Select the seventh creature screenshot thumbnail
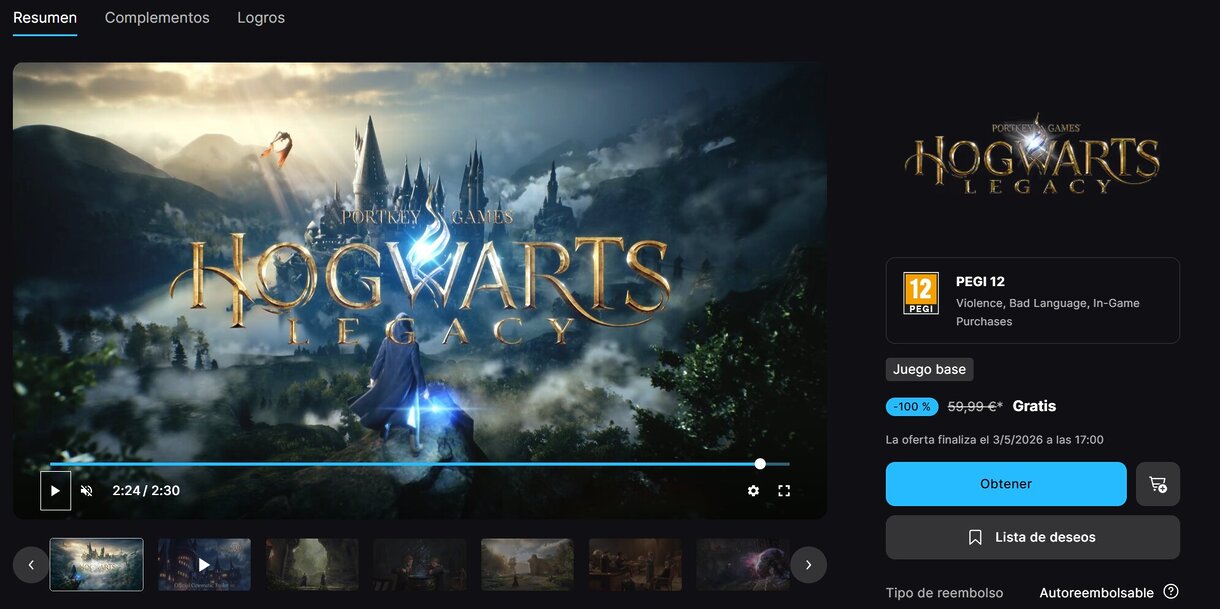The width and height of the screenshot is (1220, 609). pyautogui.click(x=743, y=565)
